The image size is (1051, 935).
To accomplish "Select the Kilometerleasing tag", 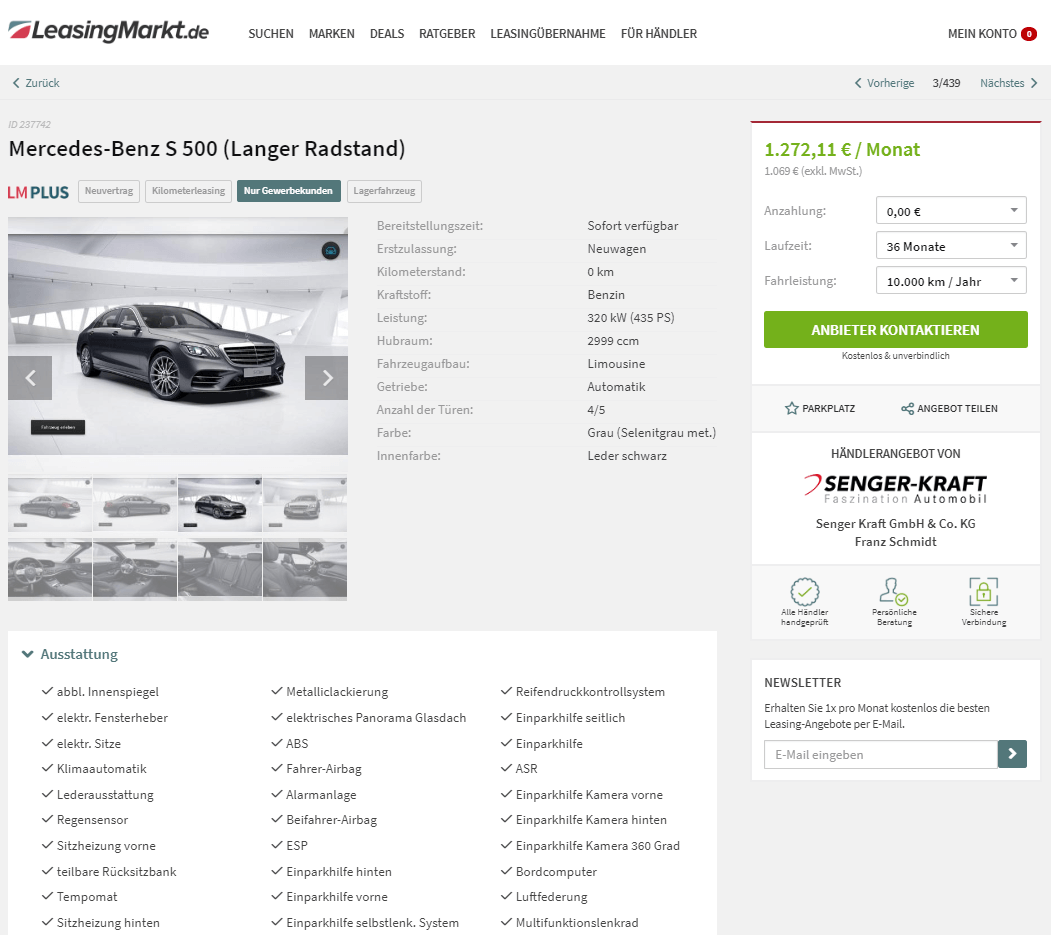I will (188, 191).
